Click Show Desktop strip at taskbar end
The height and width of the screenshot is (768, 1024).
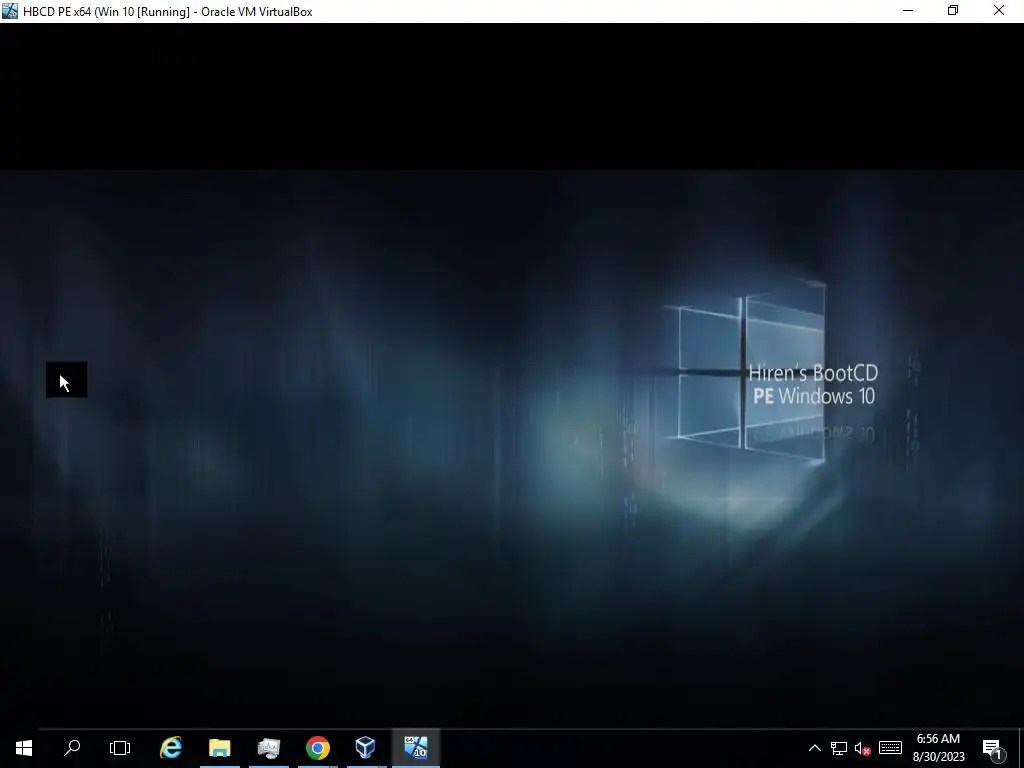tap(1021, 748)
